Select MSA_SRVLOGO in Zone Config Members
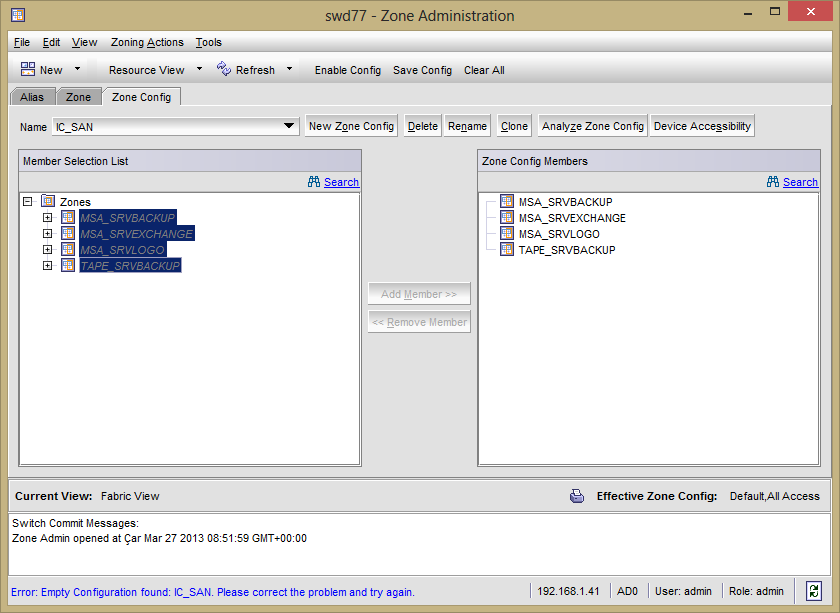Viewport: 840px width, 613px height. tap(559, 234)
